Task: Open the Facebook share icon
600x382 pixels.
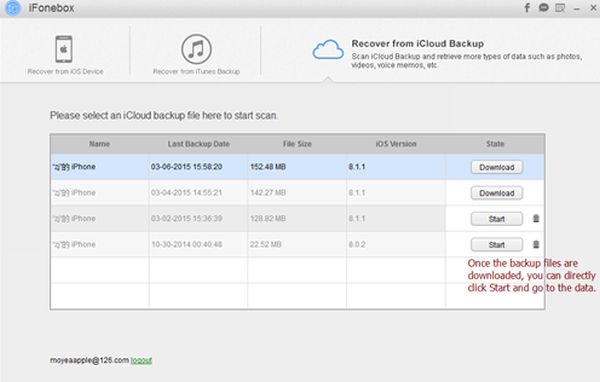Action: tap(527, 8)
